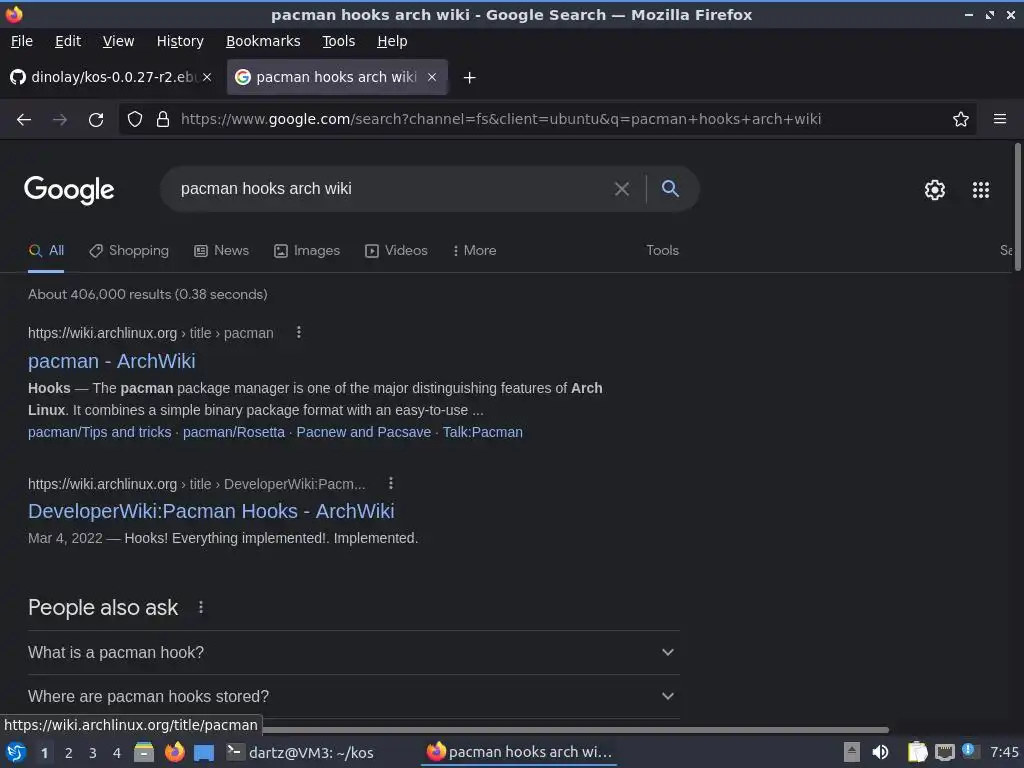
Task: Select the Videos results tab
Action: [x=396, y=251]
